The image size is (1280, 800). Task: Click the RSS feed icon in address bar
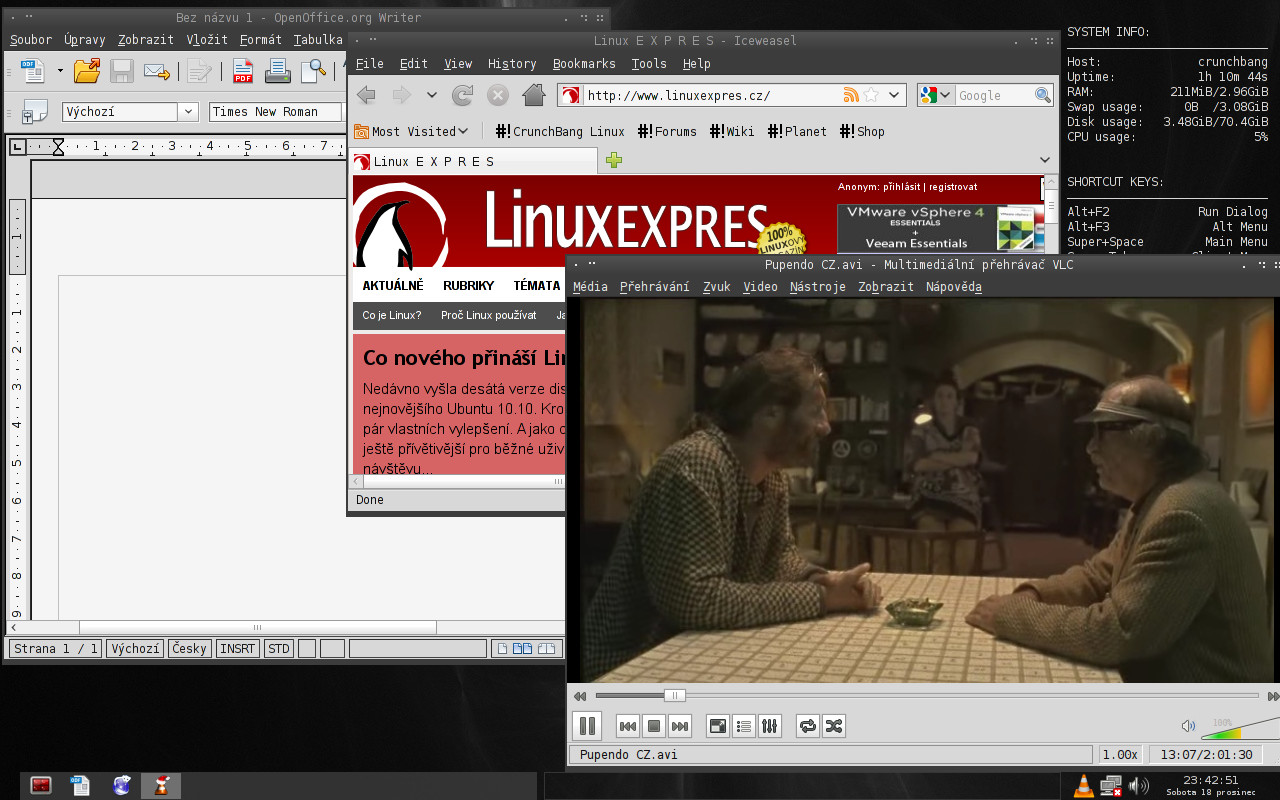point(851,95)
